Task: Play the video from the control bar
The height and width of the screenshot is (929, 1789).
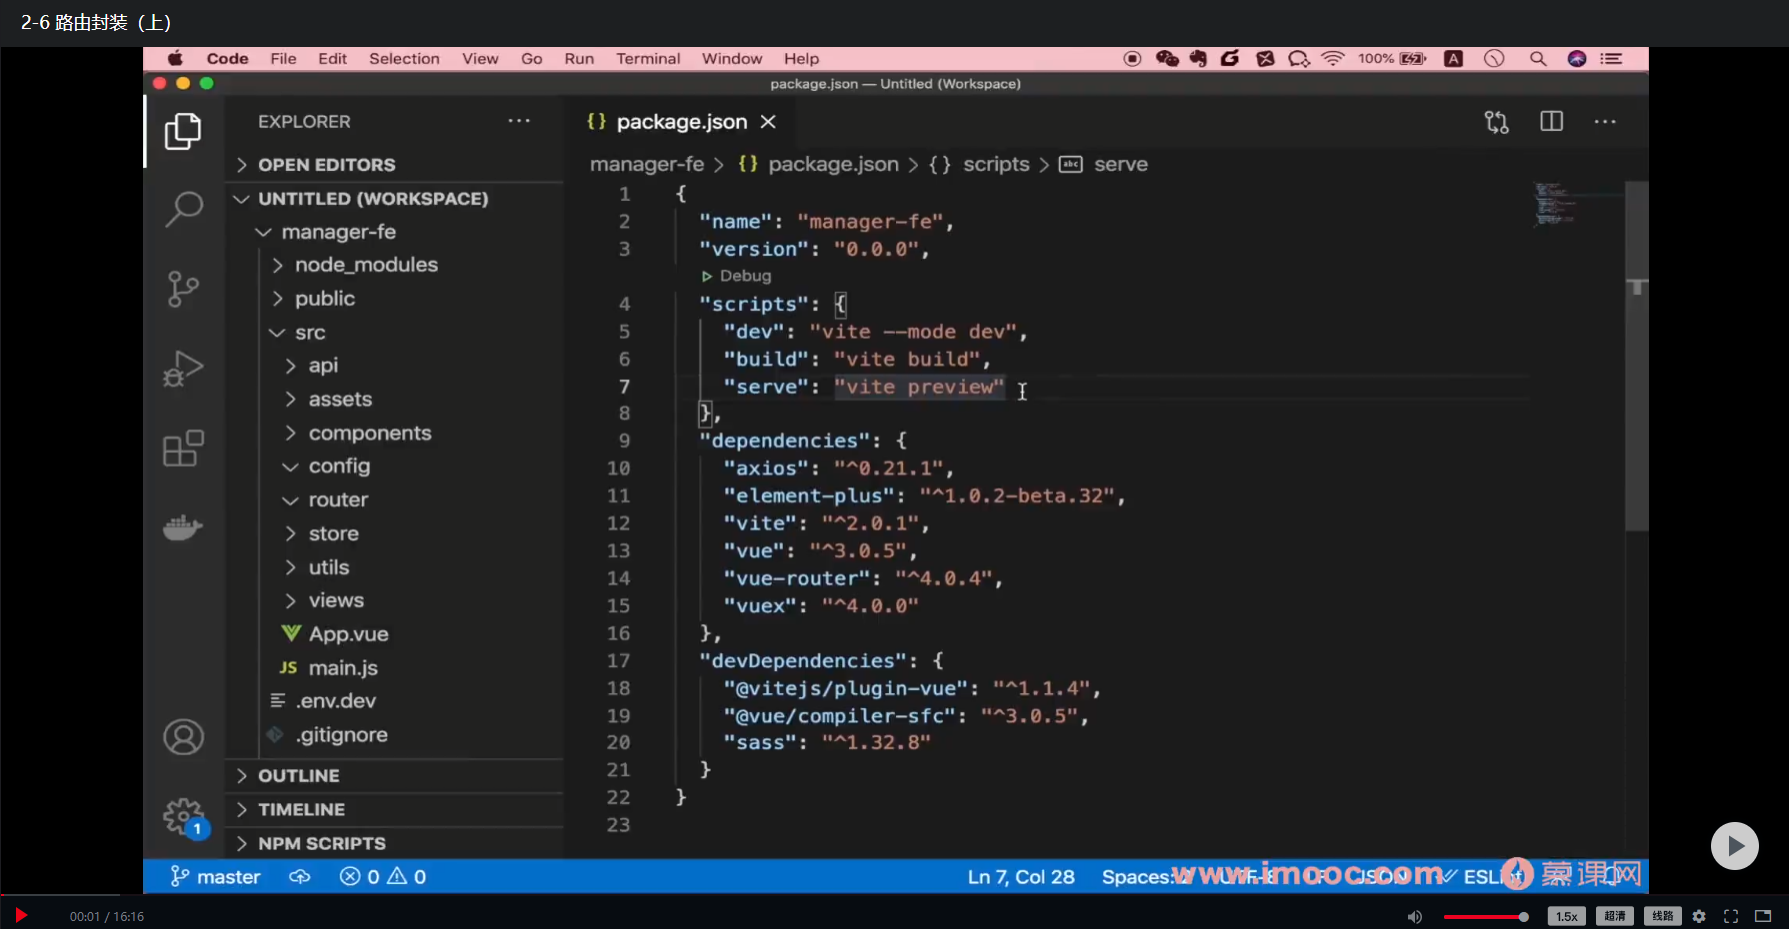Action: pos(21,915)
